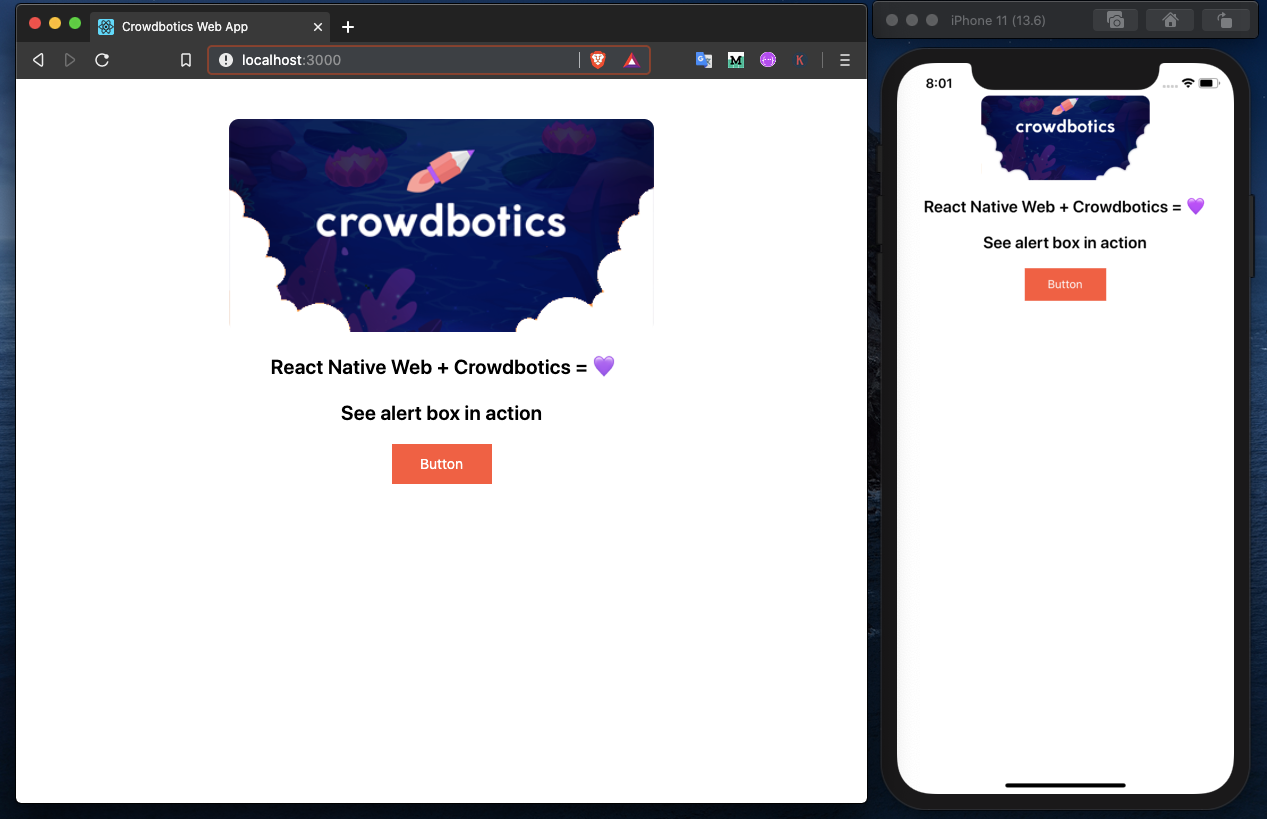This screenshot has height=819, width=1267.
Task: Open the K extension icon in toolbar
Action: 800,59
